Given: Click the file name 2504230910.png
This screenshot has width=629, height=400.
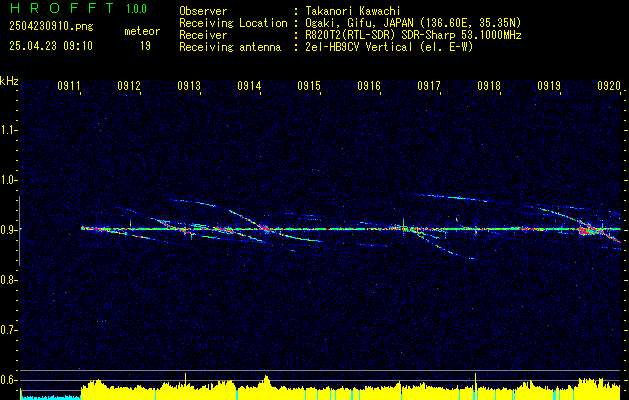Looking at the screenshot, I should coord(51,27).
